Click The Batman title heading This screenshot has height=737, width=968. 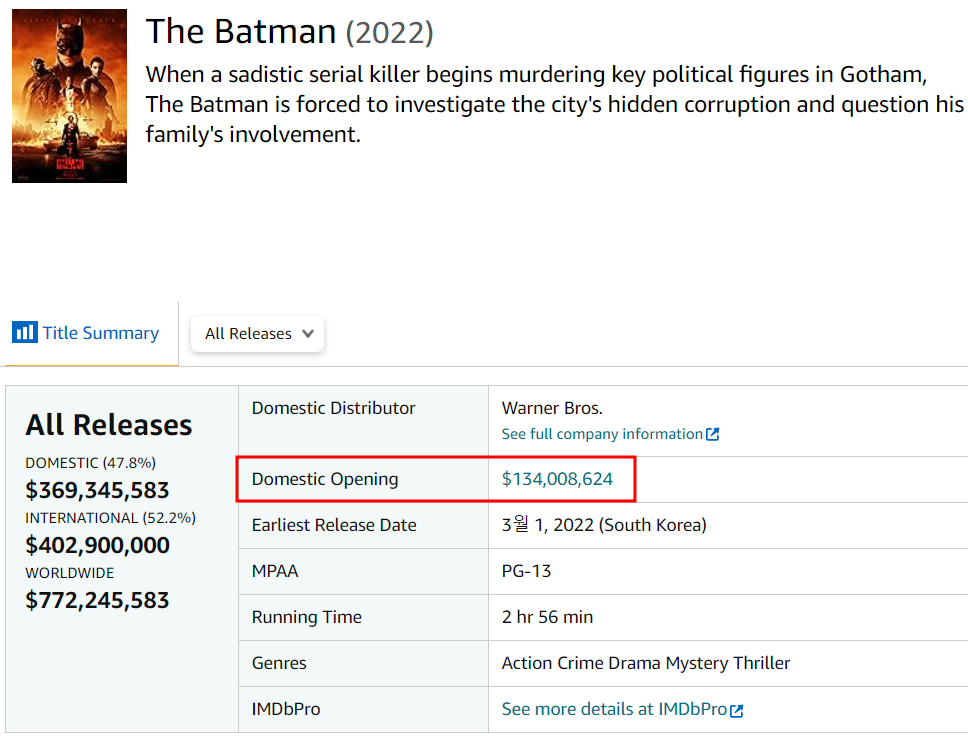tap(241, 31)
